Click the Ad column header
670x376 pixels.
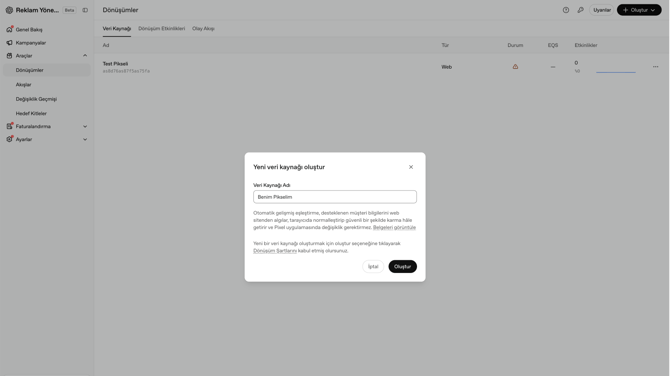click(106, 45)
